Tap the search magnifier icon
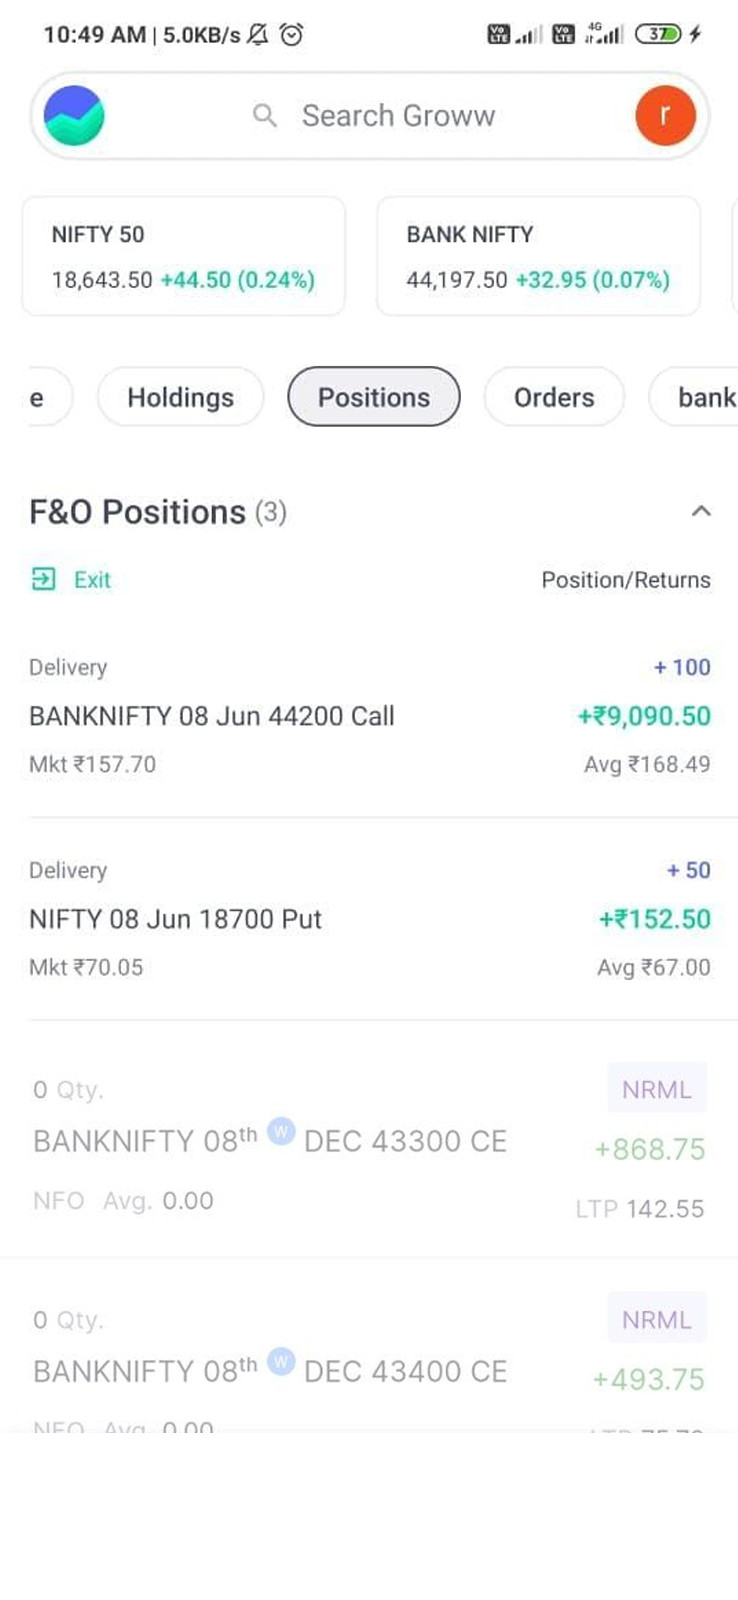 coord(265,116)
